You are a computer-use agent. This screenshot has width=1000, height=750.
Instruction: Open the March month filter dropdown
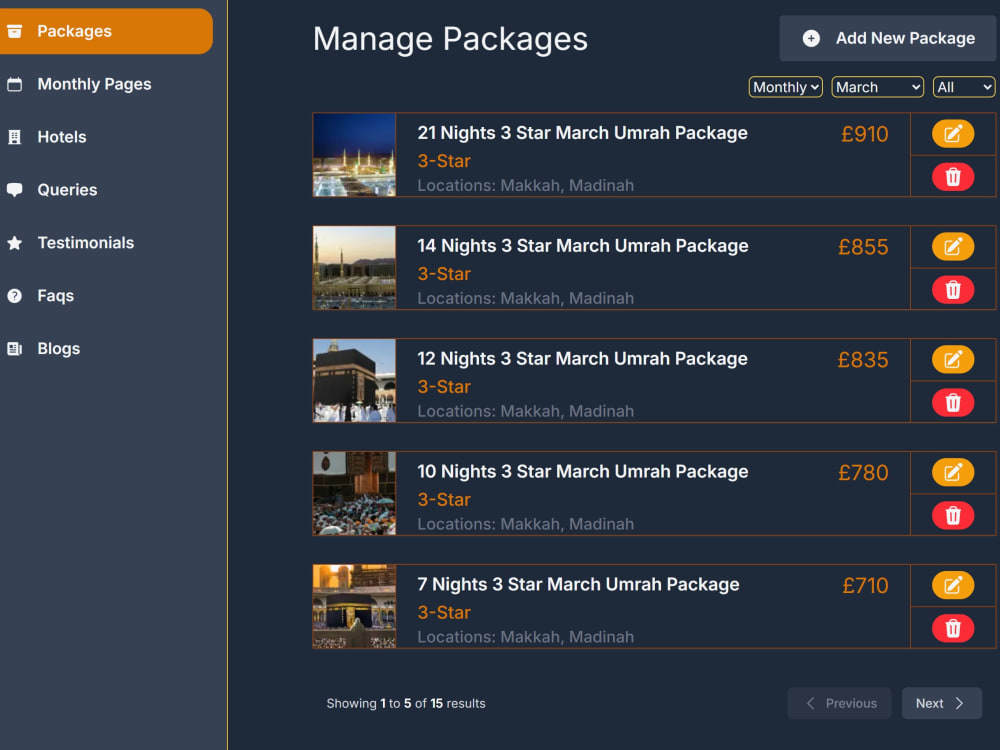877,87
